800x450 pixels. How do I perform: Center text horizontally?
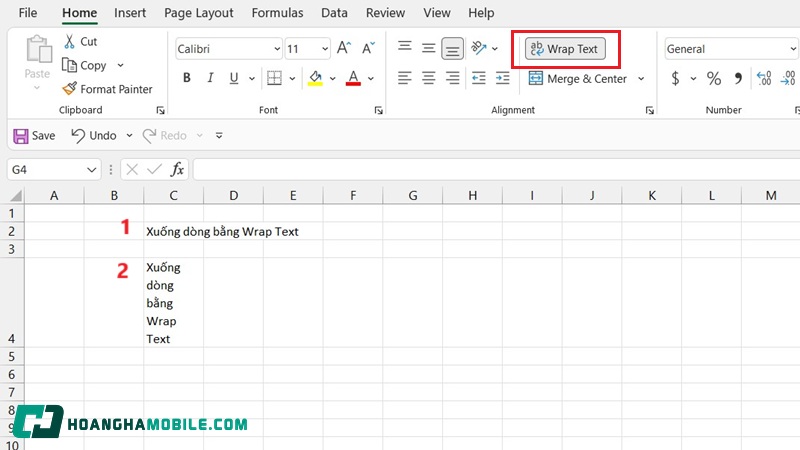pyautogui.click(x=428, y=78)
